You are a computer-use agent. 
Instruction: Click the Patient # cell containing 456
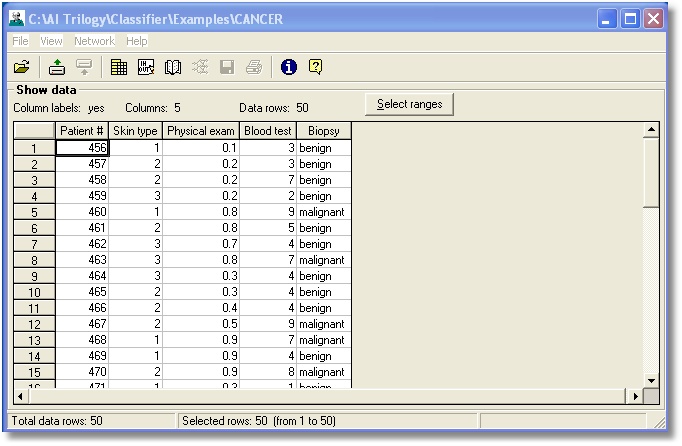[x=82, y=148]
